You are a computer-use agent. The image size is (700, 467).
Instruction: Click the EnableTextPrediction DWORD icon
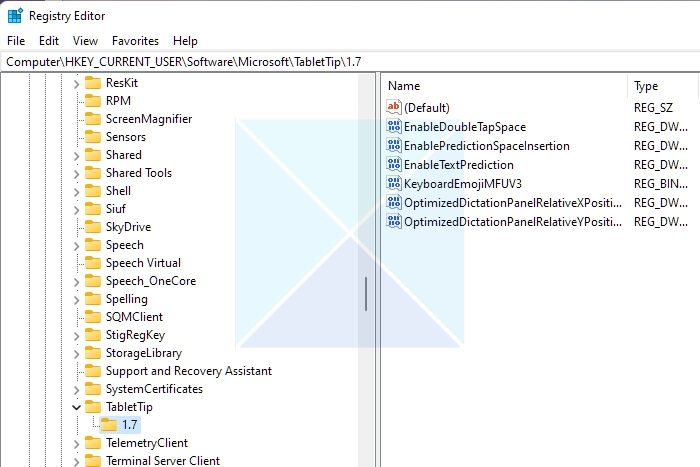point(394,164)
